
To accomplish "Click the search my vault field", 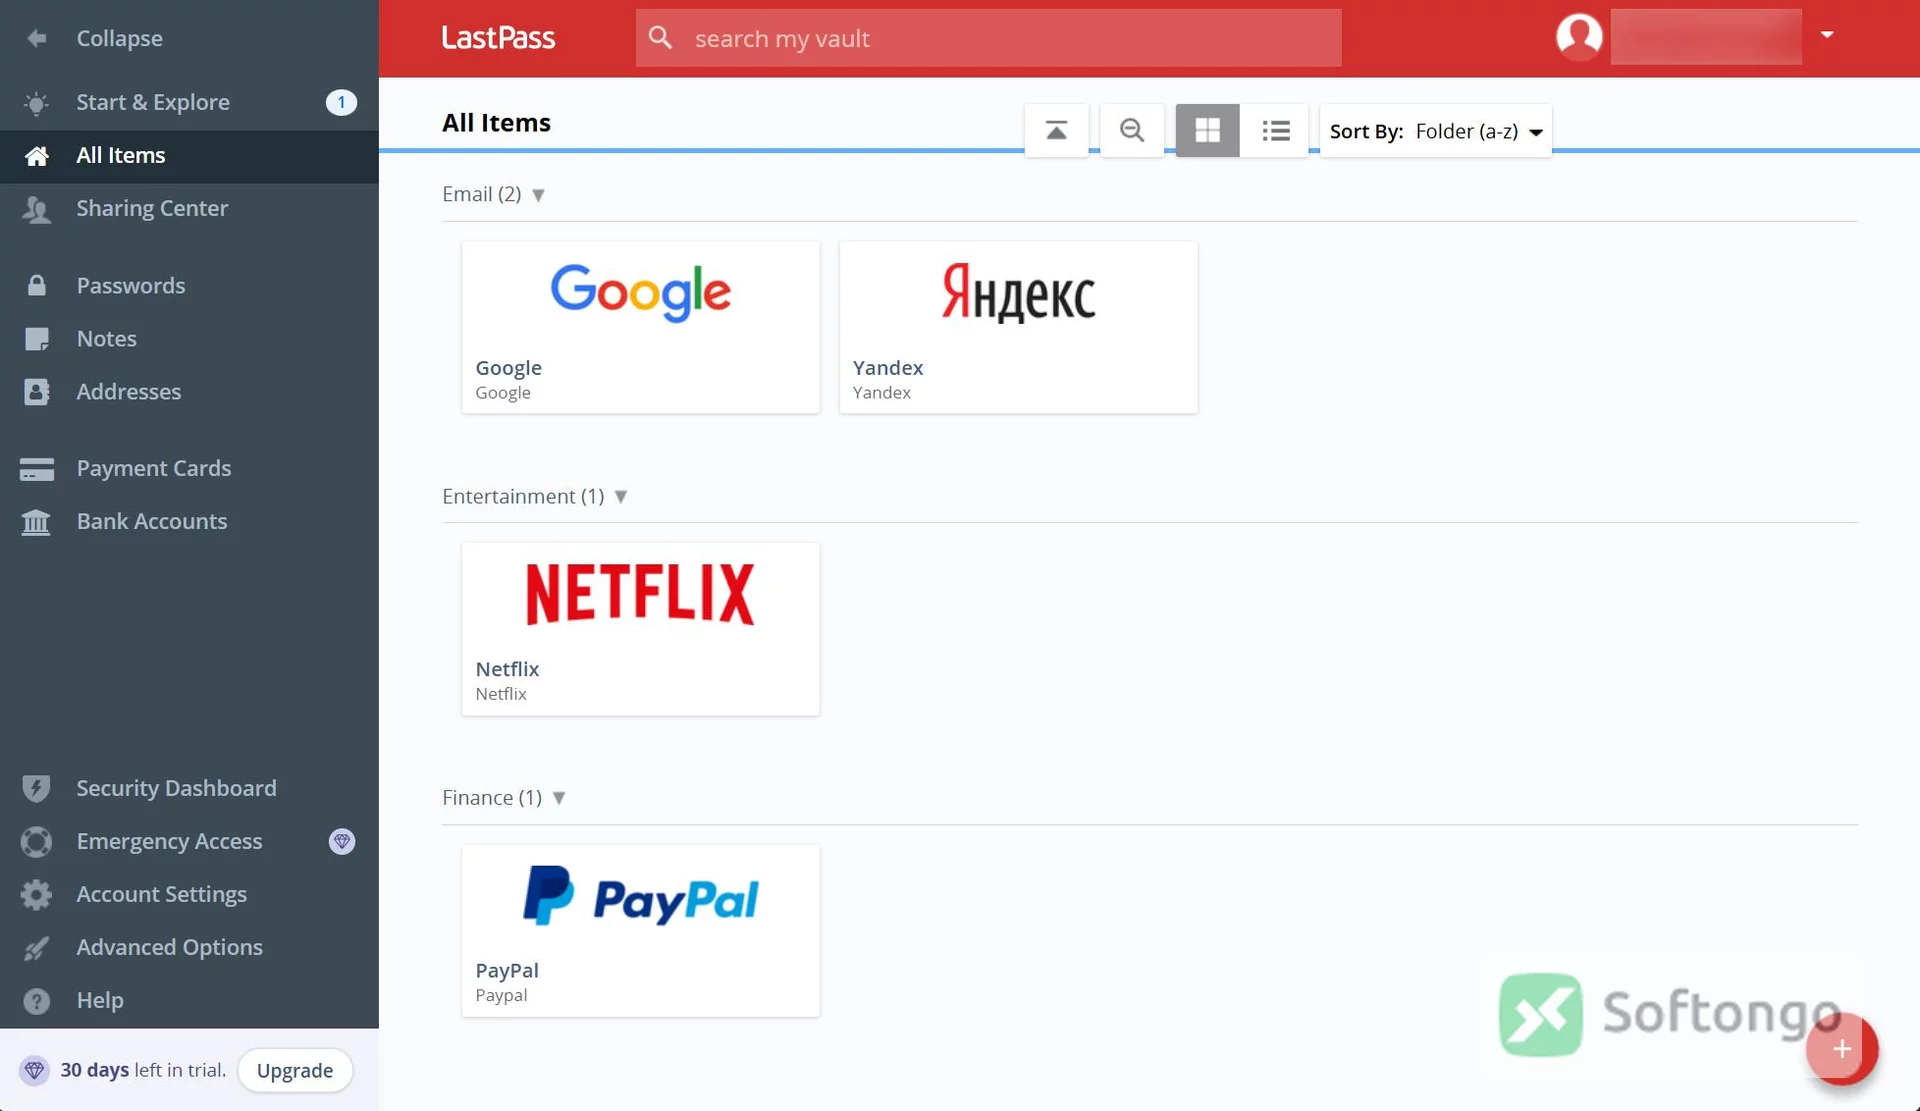I will tap(988, 38).
